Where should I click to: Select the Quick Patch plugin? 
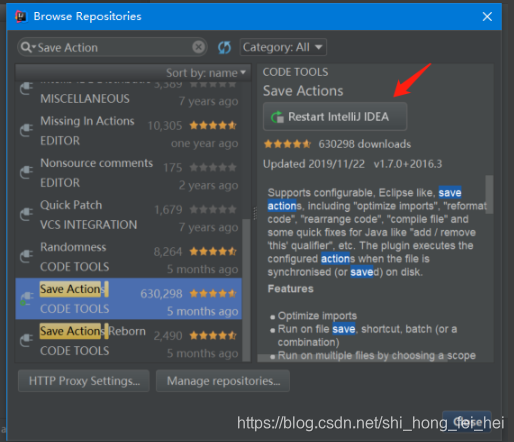pos(129,215)
